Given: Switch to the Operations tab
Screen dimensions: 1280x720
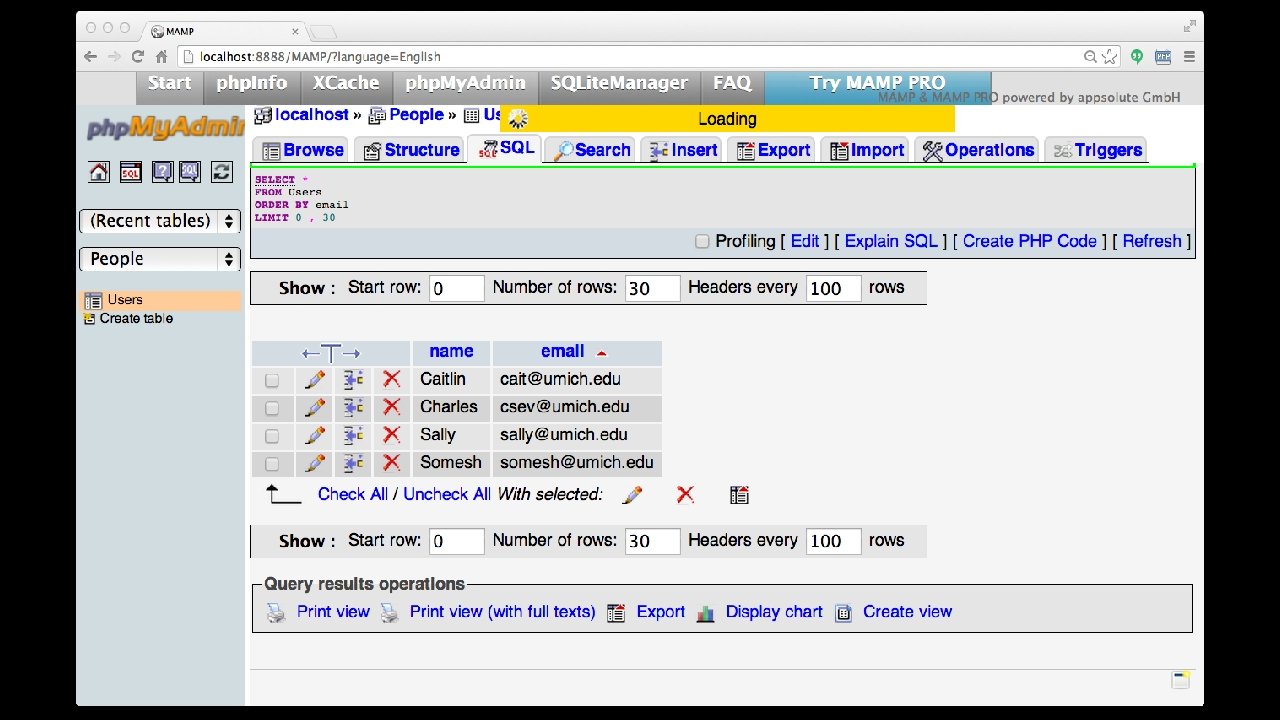Looking at the screenshot, I should tap(978, 150).
